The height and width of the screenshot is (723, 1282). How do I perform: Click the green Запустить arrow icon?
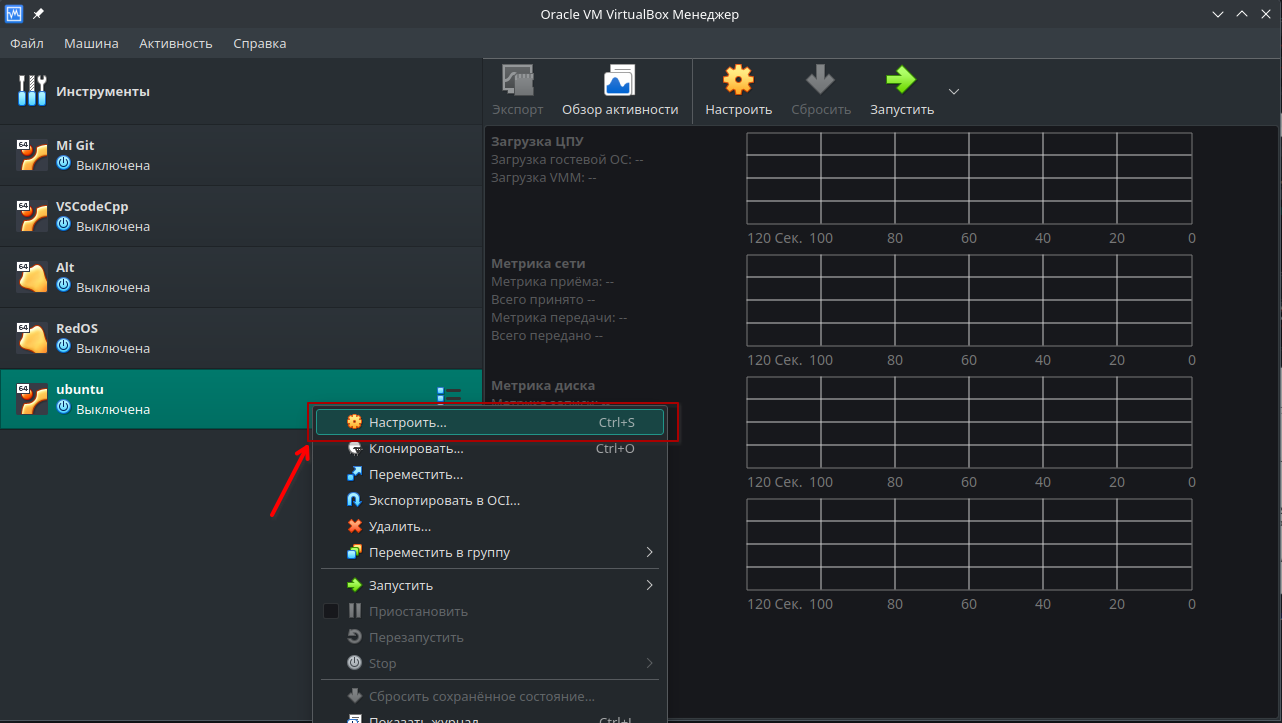click(x=901, y=81)
